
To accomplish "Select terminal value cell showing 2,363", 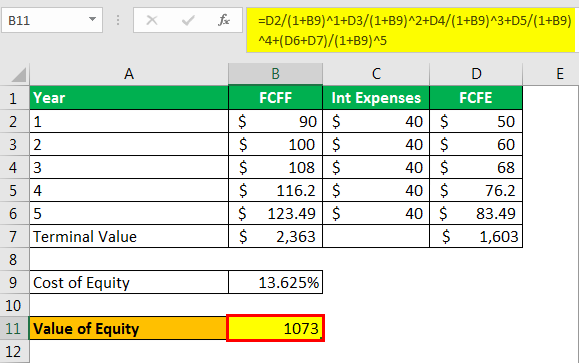I will pos(275,236).
